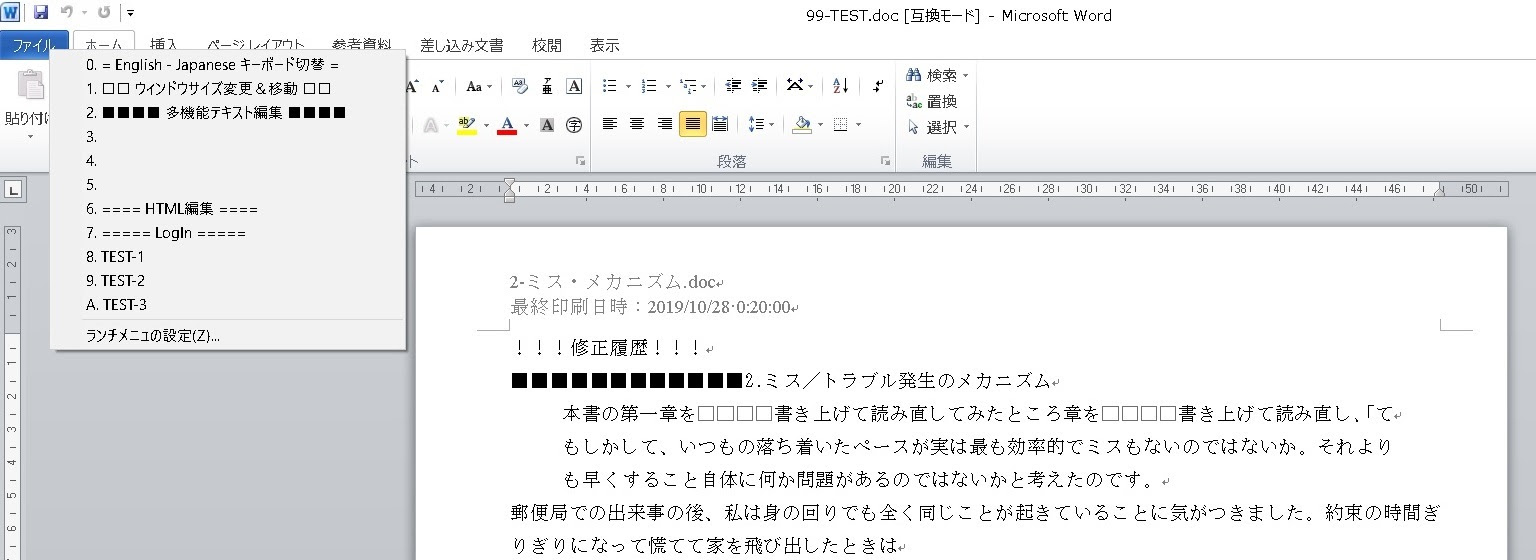The image size is (1536, 560).
Task: Click the Save icon in Quick Access toolbar
Action: [41, 13]
